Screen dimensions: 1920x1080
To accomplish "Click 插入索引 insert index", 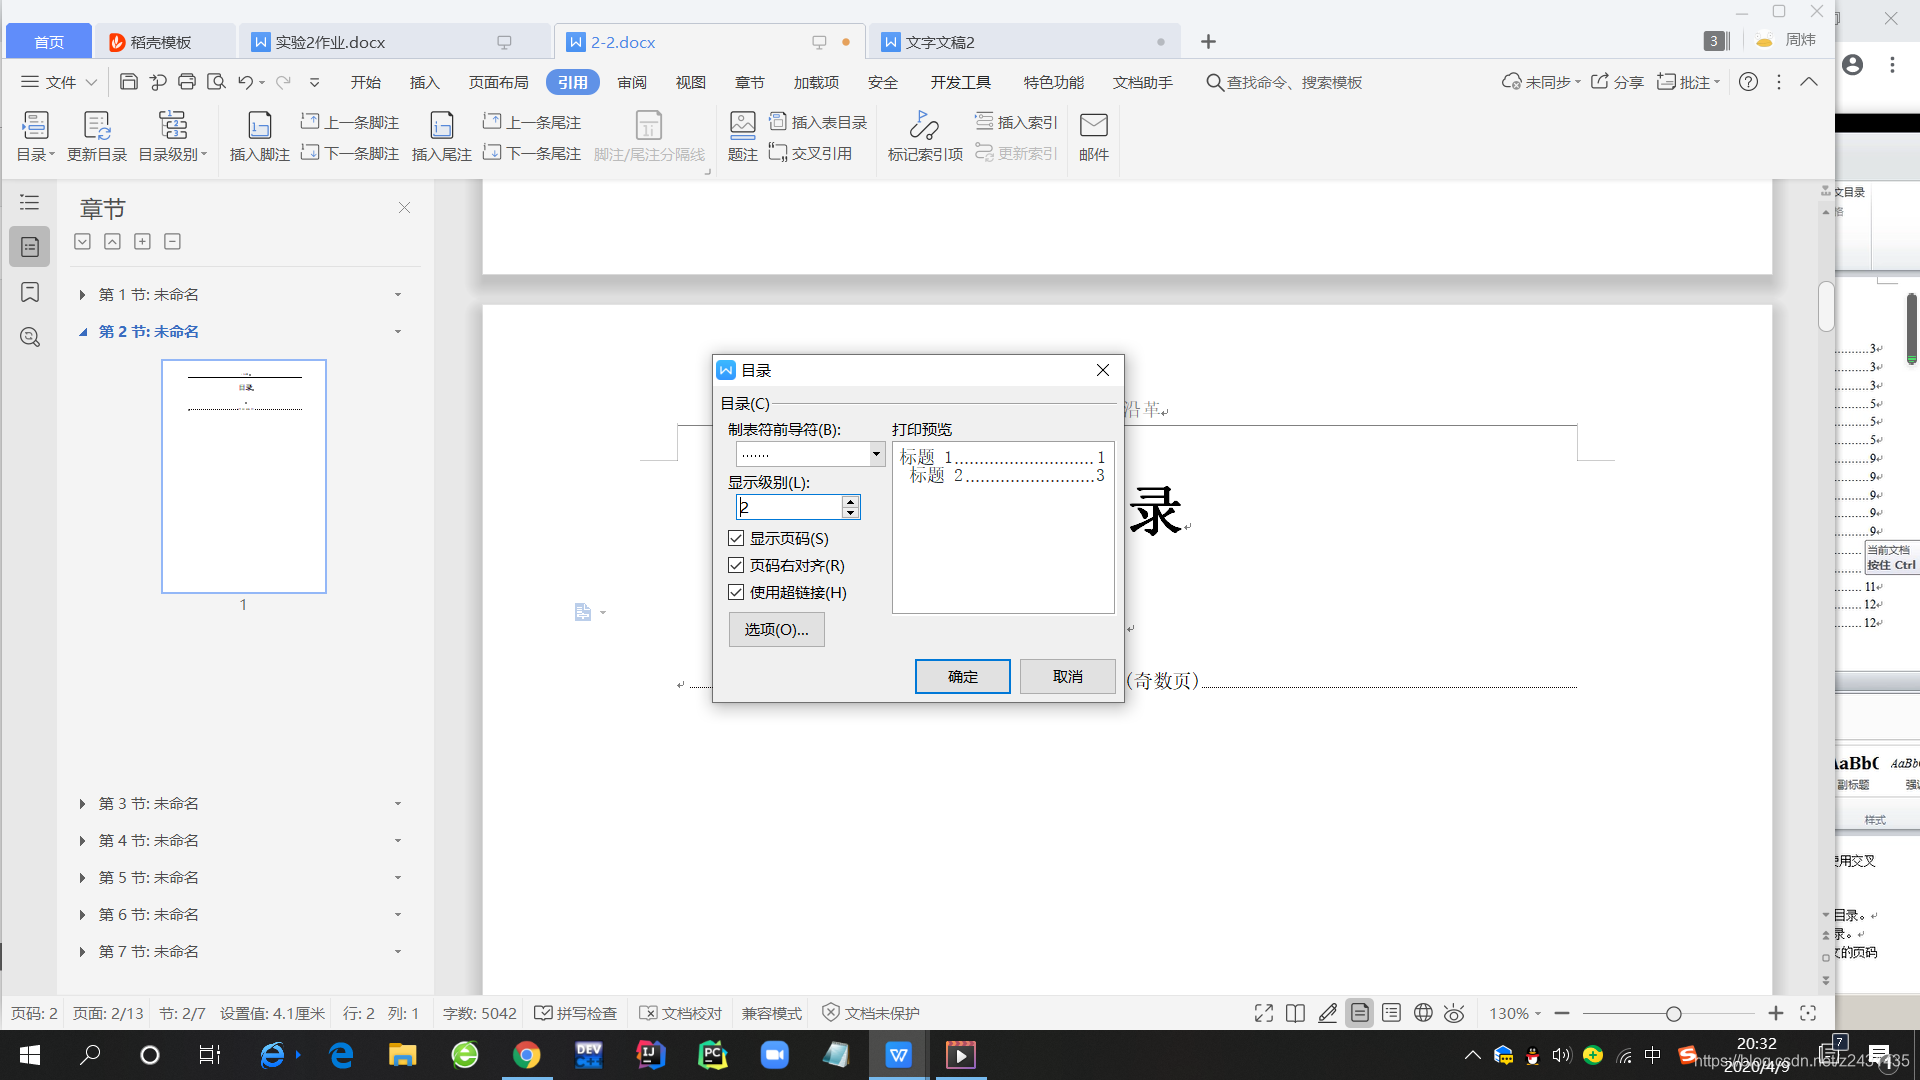I will coord(1016,122).
